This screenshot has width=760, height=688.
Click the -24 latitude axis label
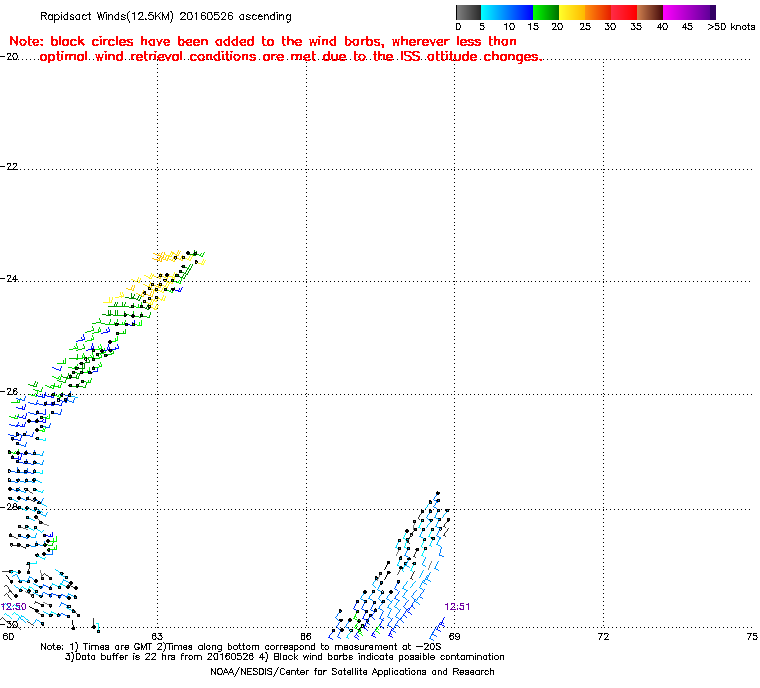tap(10, 279)
